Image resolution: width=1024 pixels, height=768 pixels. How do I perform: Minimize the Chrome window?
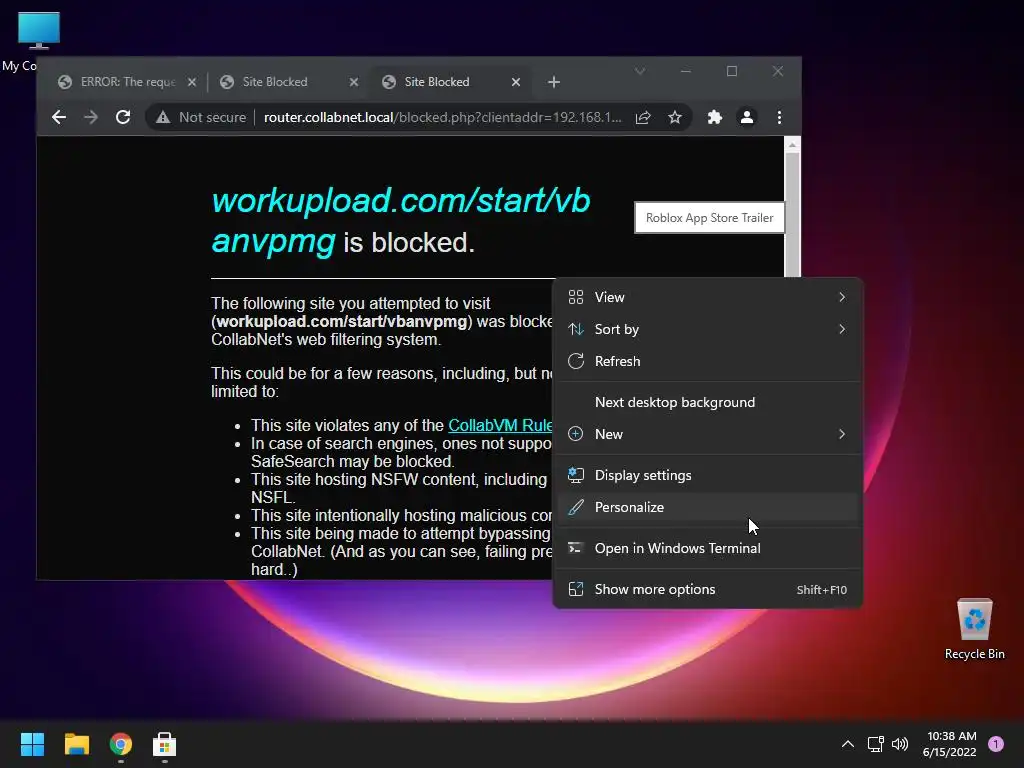pyautogui.click(x=686, y=71)
